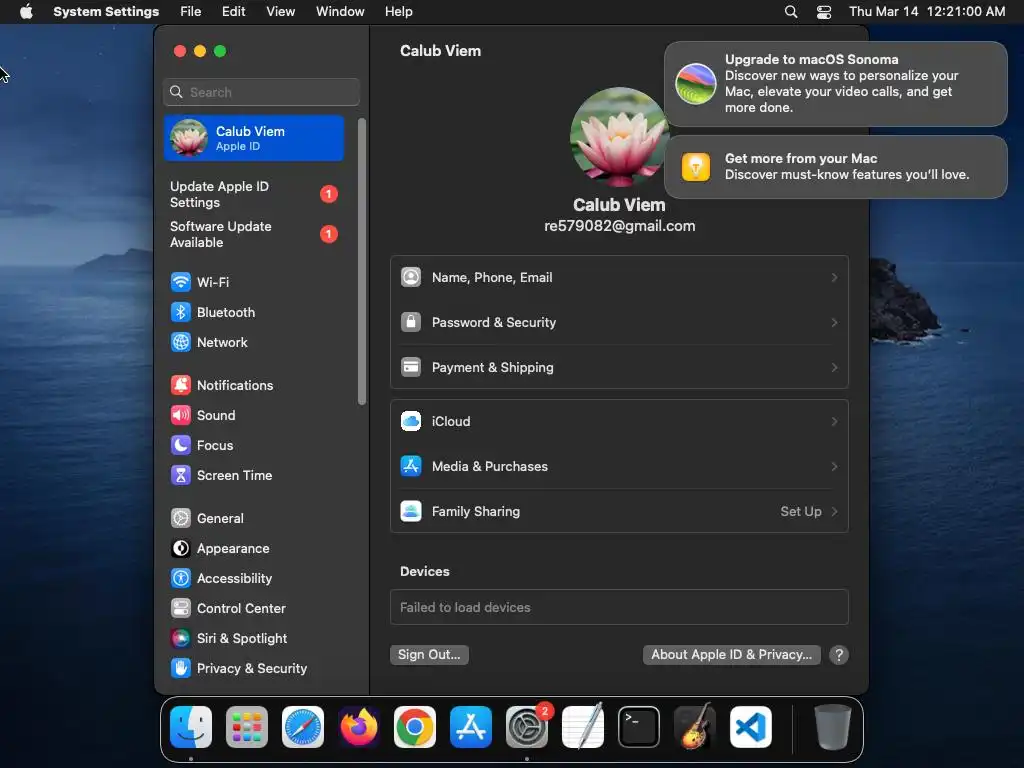The image size is (1024, 768).
Task: Launch Safari from the Dock
Action: 303,727
